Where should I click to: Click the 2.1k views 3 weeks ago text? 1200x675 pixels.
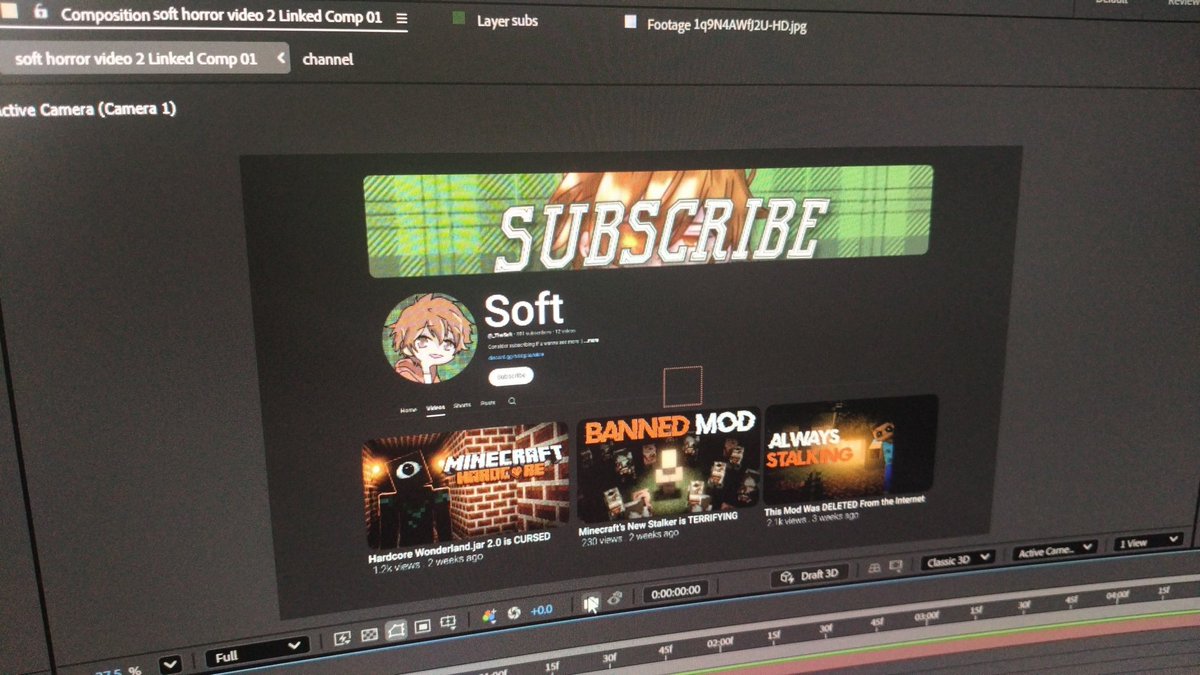pyautogui.click(x=812, y=518)
